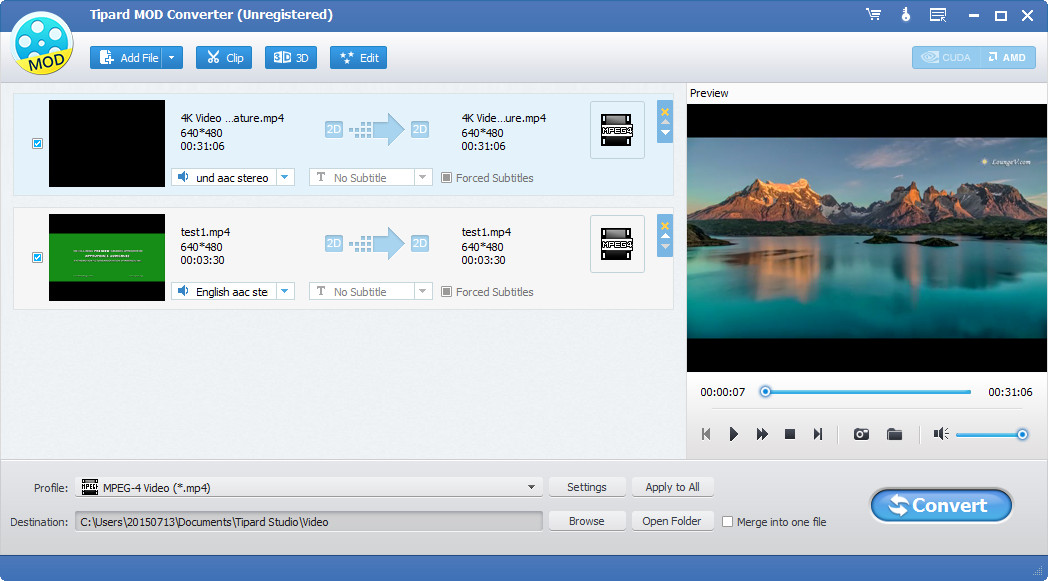Play the preview video
This screenshot has height=581, width=1048.
733,434
